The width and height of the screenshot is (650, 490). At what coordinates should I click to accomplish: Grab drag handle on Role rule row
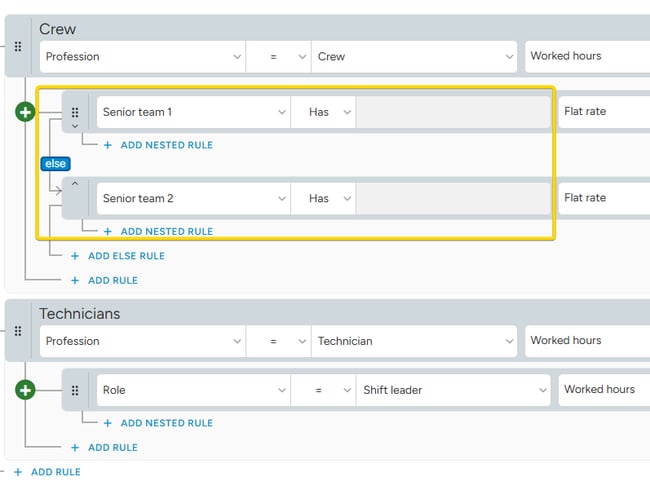[x=75, y=390]
